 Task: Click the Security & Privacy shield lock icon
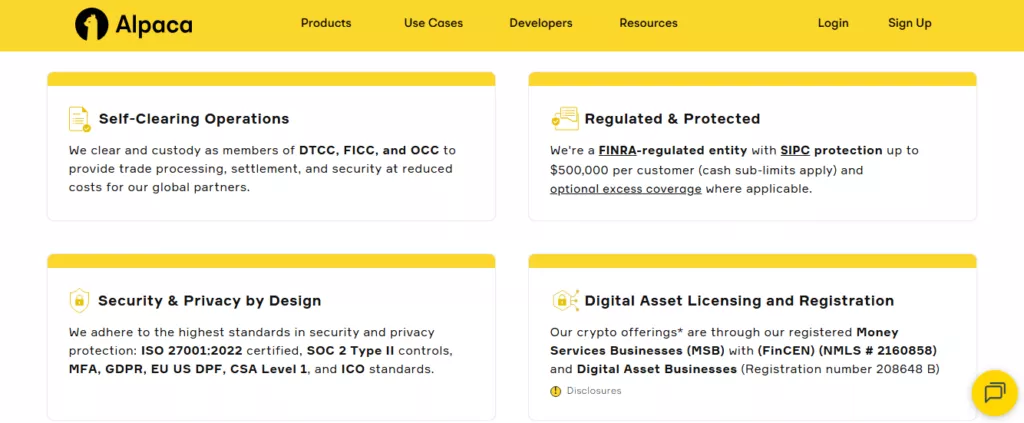79,301
